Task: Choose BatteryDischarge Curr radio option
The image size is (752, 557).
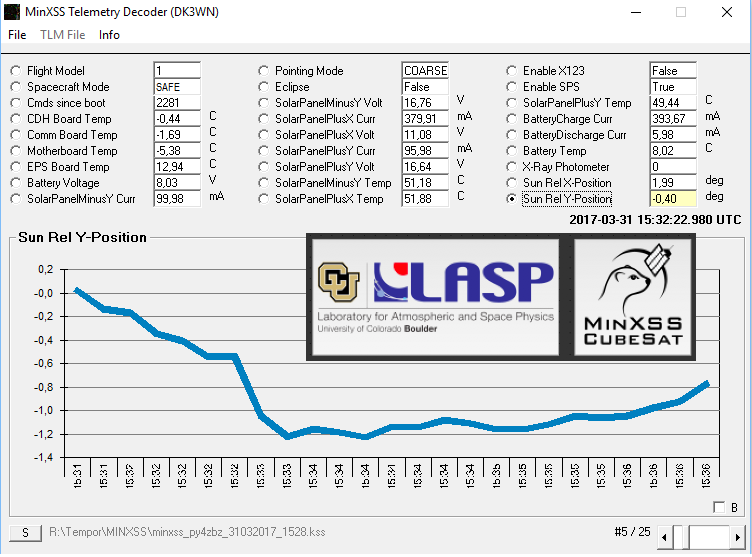Action: point(512,135)
